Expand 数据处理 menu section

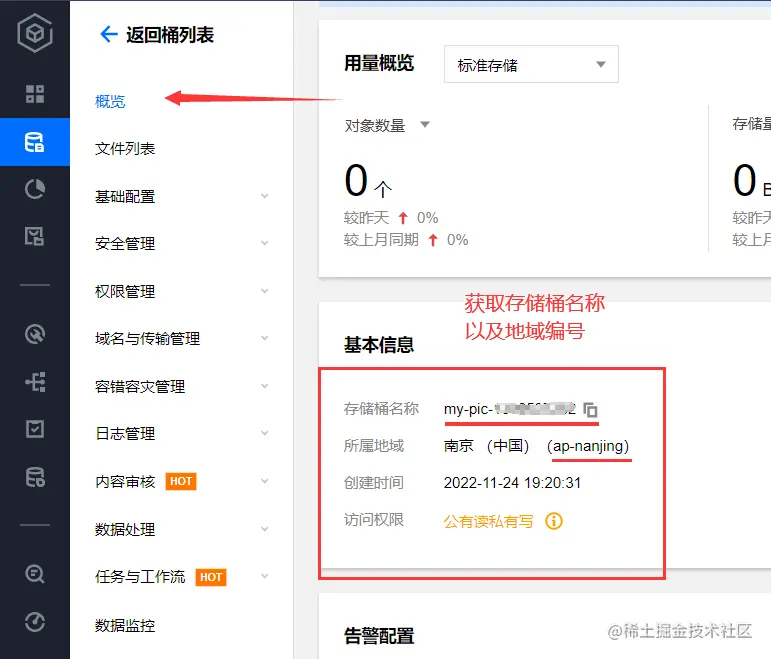pos(182,529)
